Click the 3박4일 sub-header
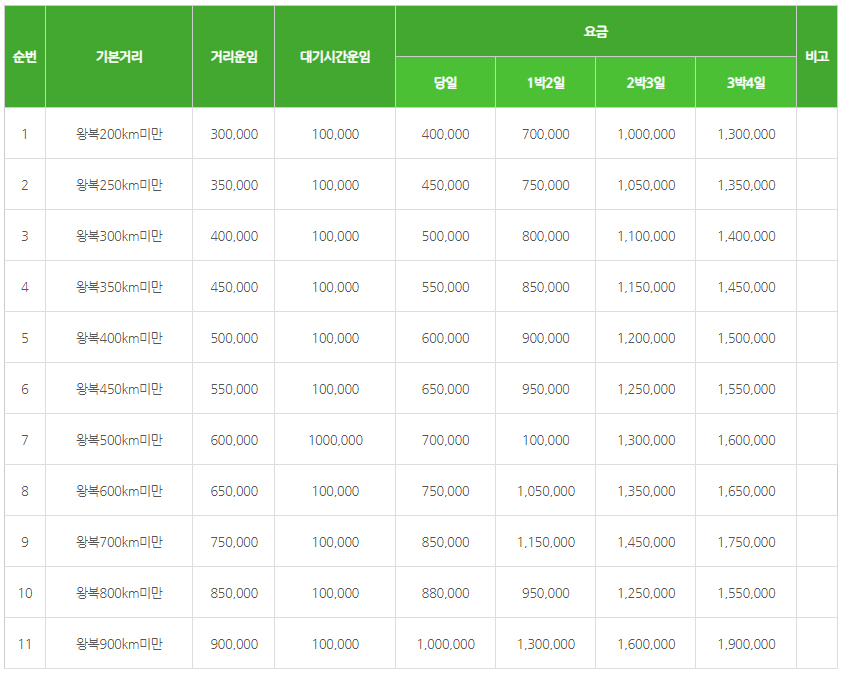This screenshot has height=675, width=848. pos(746,83)
